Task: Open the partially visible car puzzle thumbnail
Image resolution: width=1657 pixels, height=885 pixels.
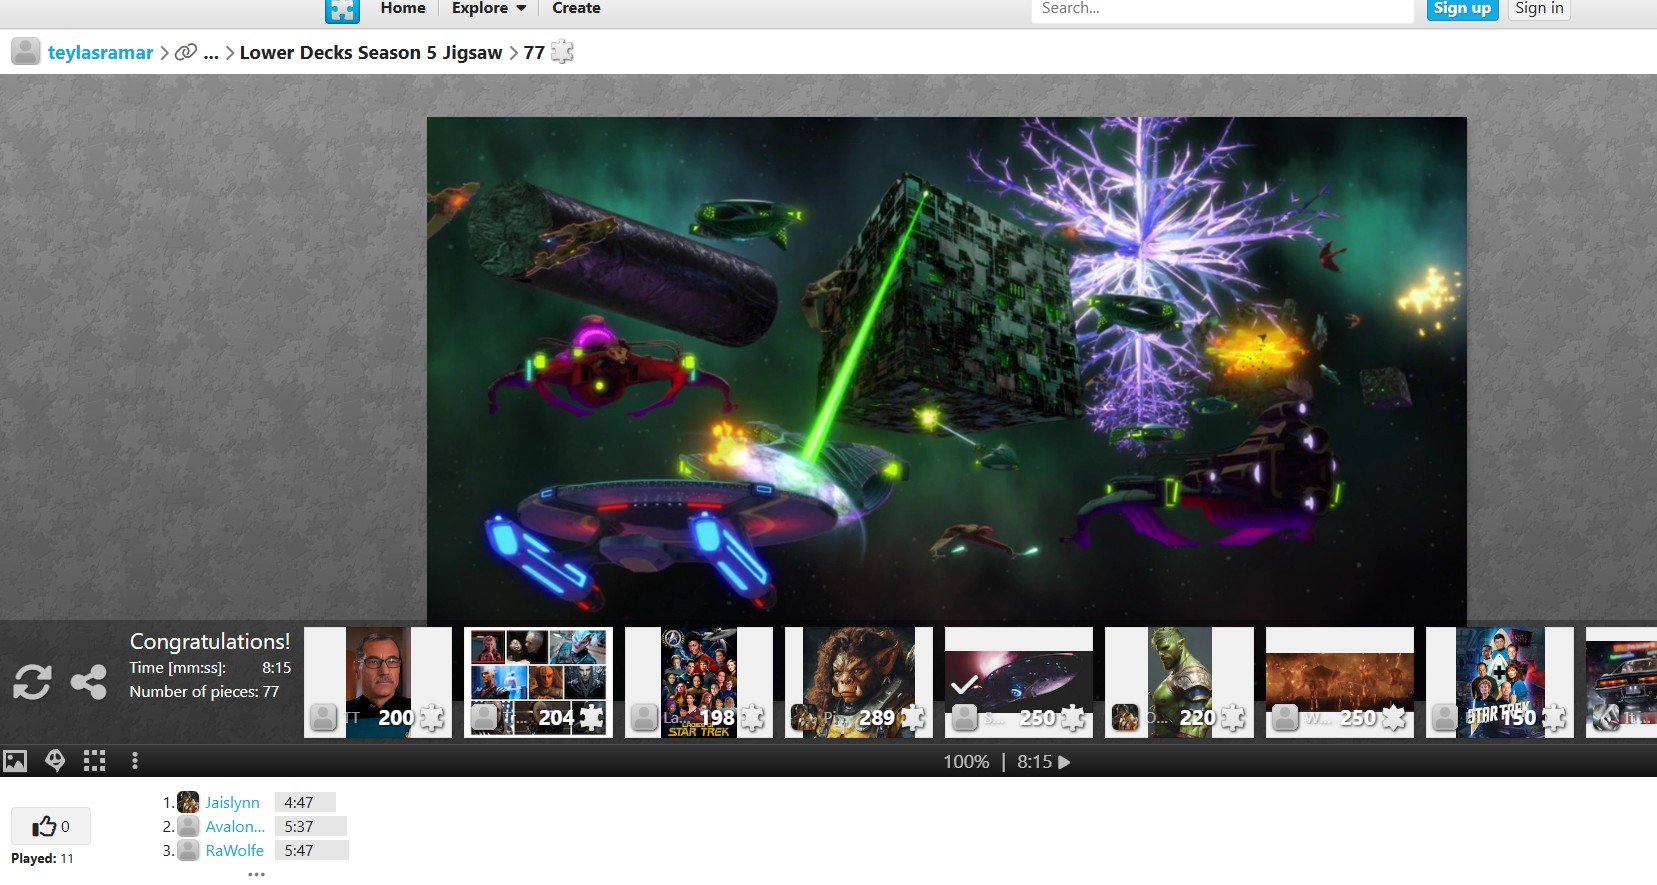Action: click(1621, 682)
